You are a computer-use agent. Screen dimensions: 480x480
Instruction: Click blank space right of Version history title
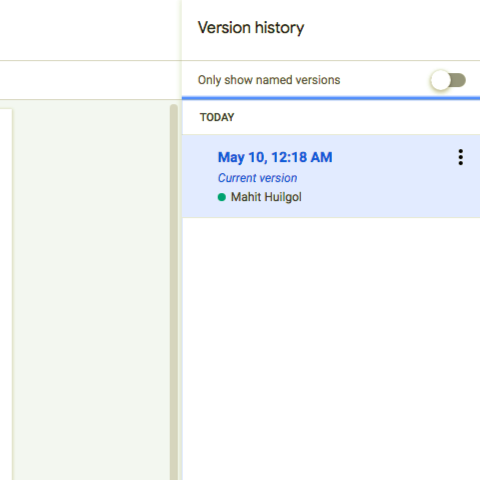tap(392, 28)
